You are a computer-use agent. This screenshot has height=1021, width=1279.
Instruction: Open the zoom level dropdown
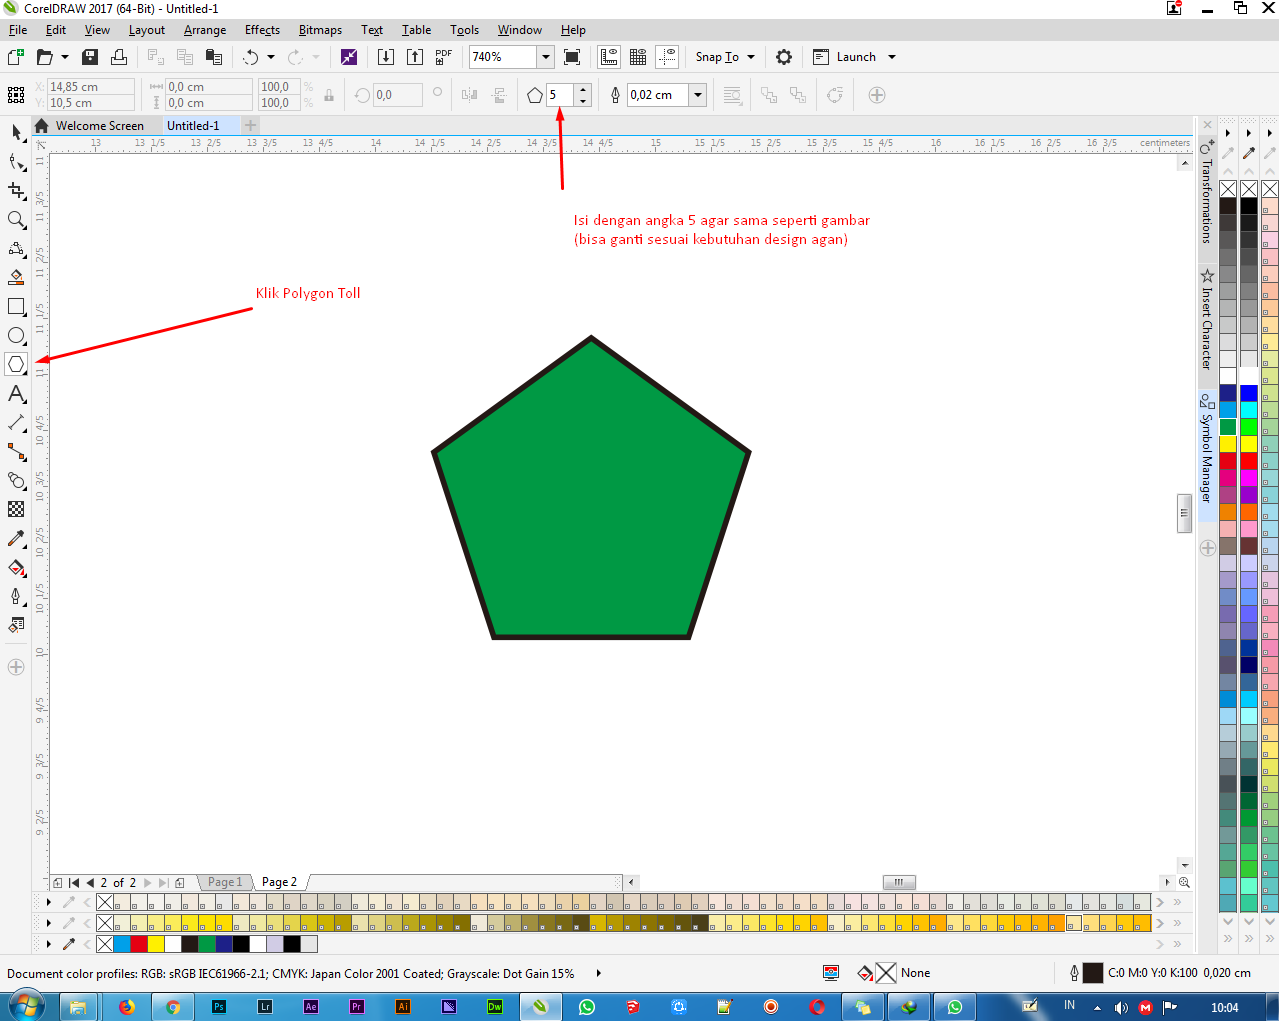(546, 57)
